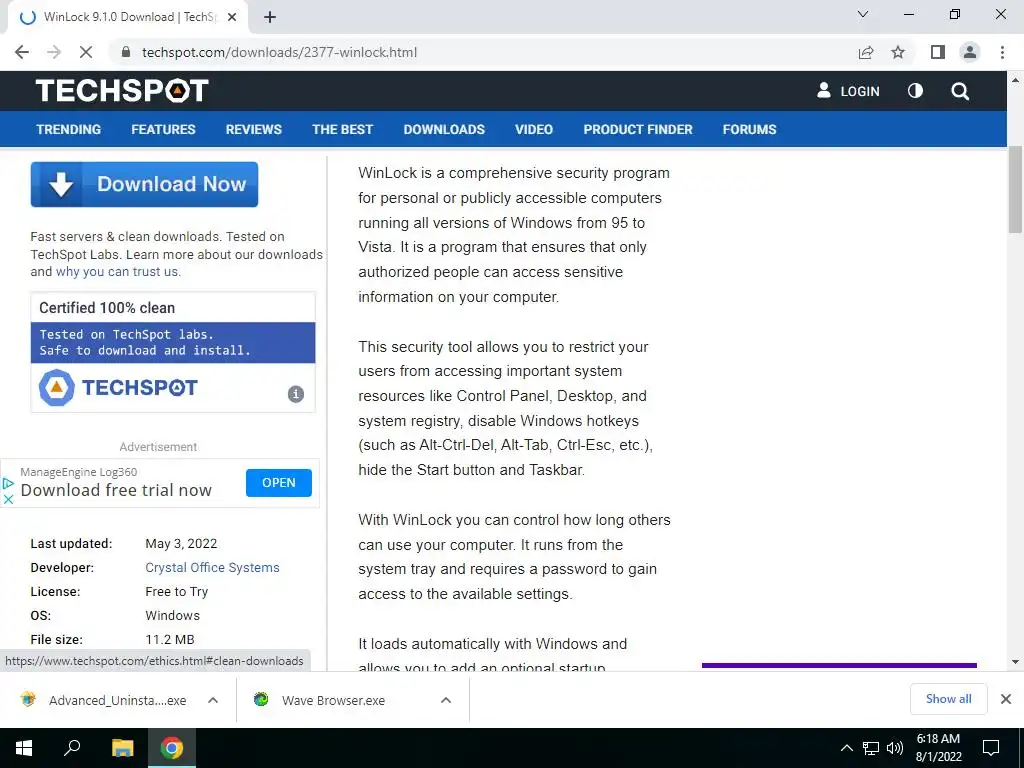This screenshot has height=768, width=1024.
Task: Open THE BEST menu item
Action: coord(342,129)
